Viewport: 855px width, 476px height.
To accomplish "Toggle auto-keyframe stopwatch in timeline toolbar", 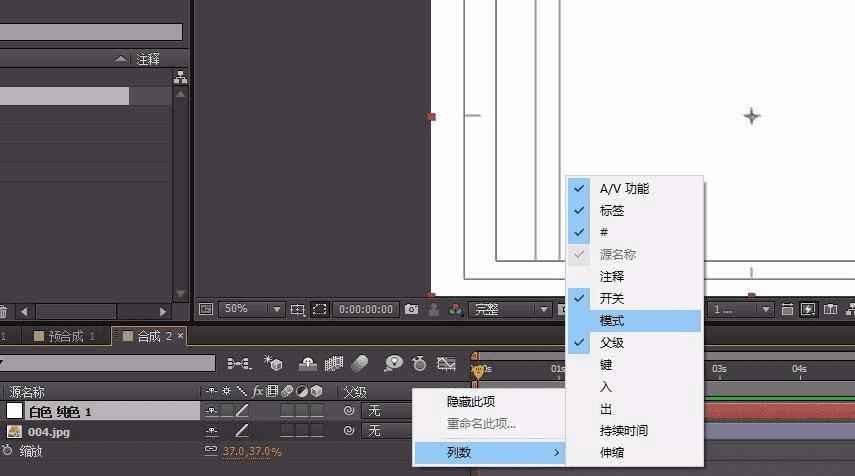I will (x=419, y=363).
